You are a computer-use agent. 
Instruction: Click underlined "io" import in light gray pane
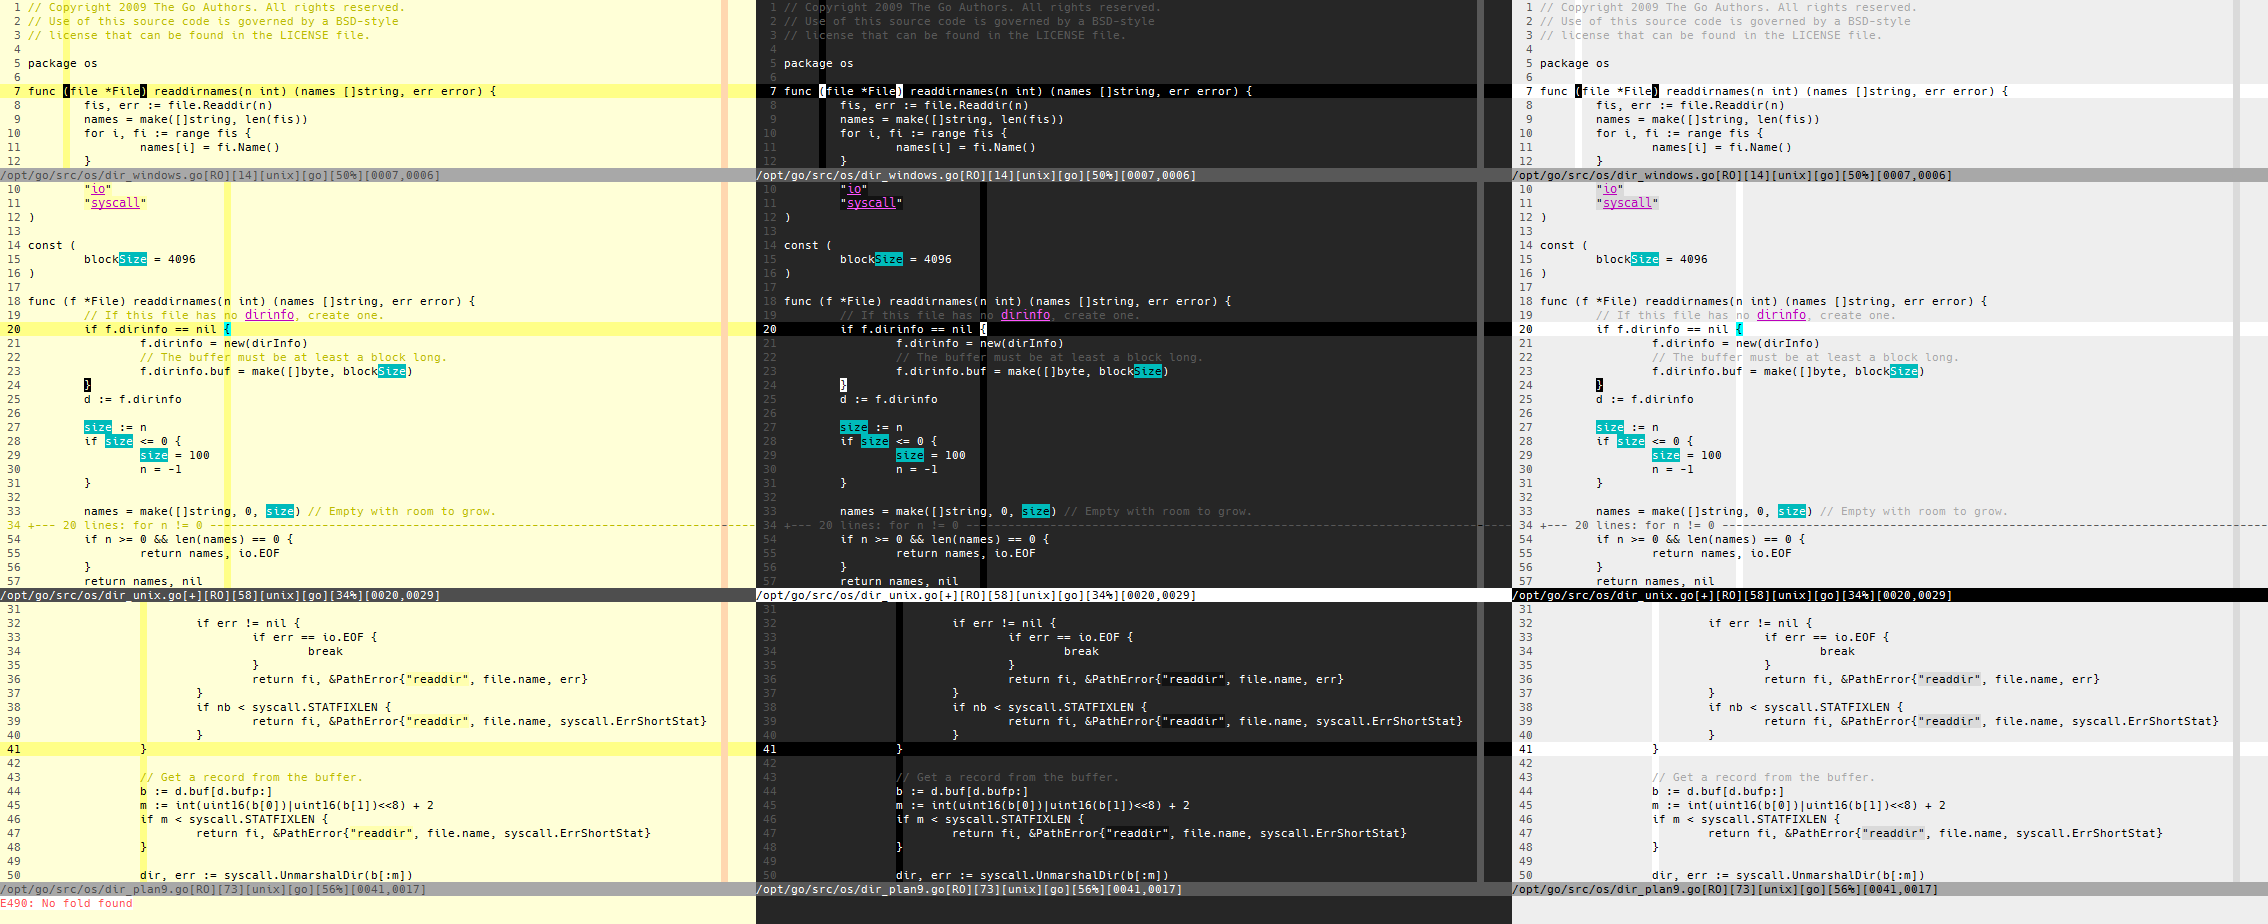[1610, 189]
